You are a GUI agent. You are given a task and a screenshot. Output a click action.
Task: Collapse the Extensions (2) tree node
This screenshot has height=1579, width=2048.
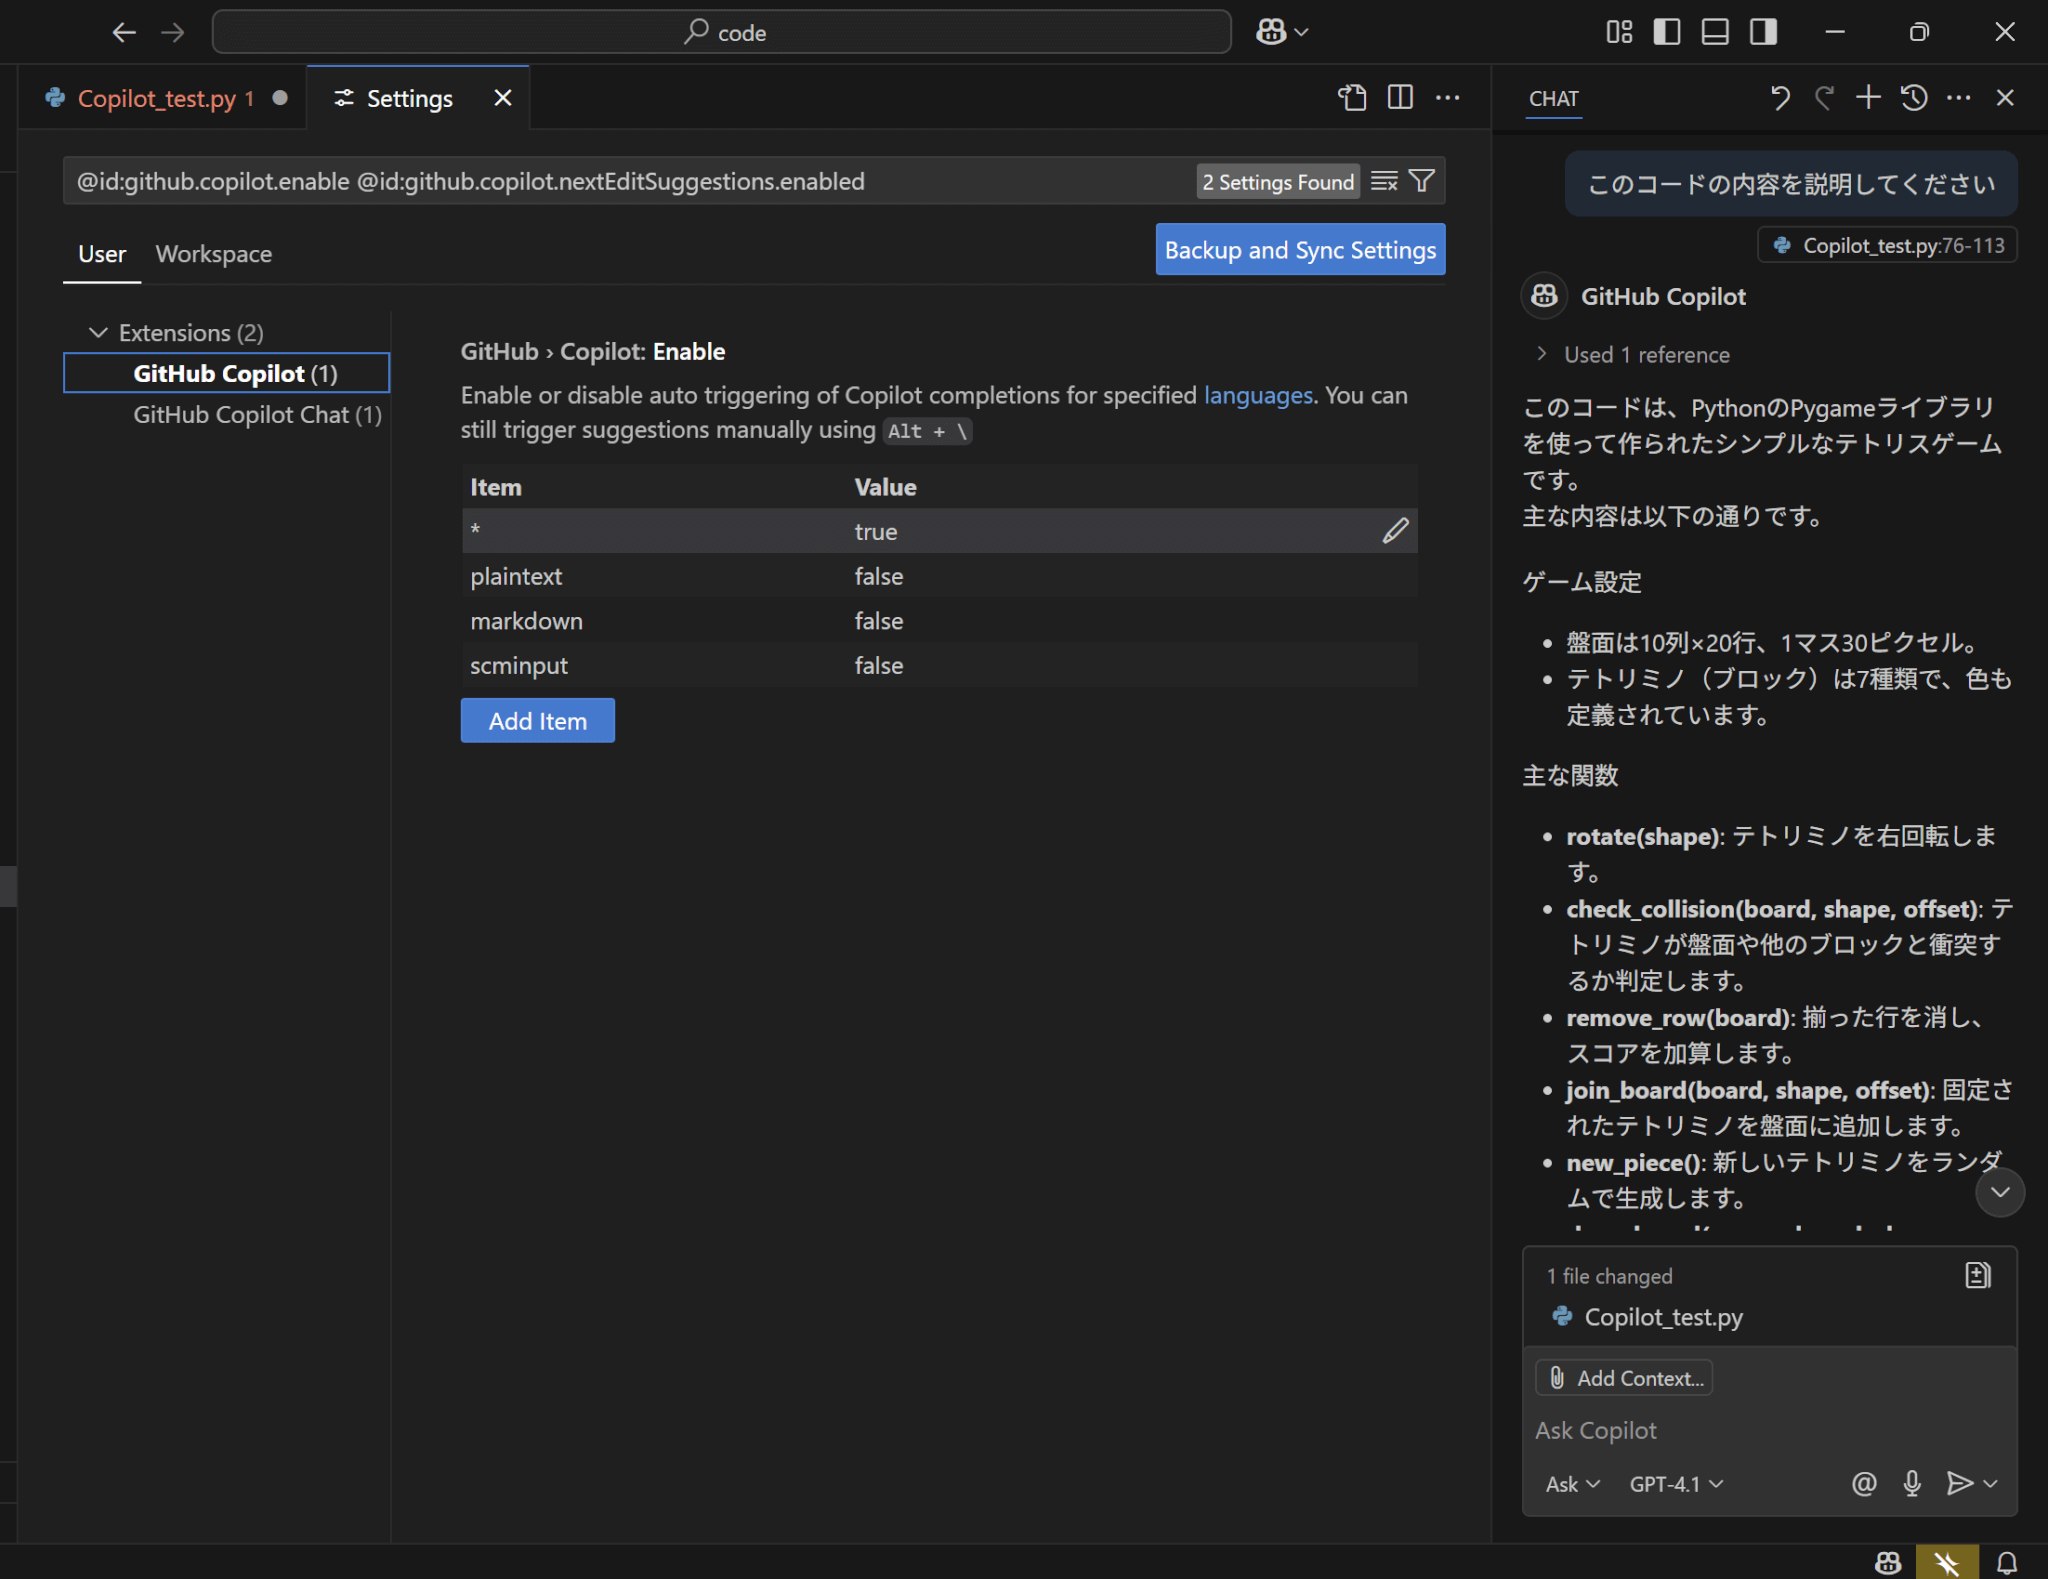[98, 332]
